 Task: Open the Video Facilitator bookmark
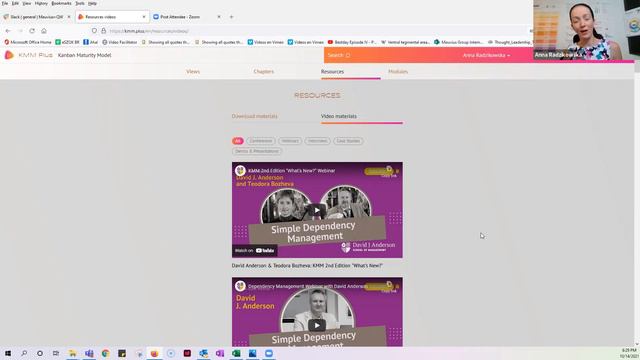120,42
